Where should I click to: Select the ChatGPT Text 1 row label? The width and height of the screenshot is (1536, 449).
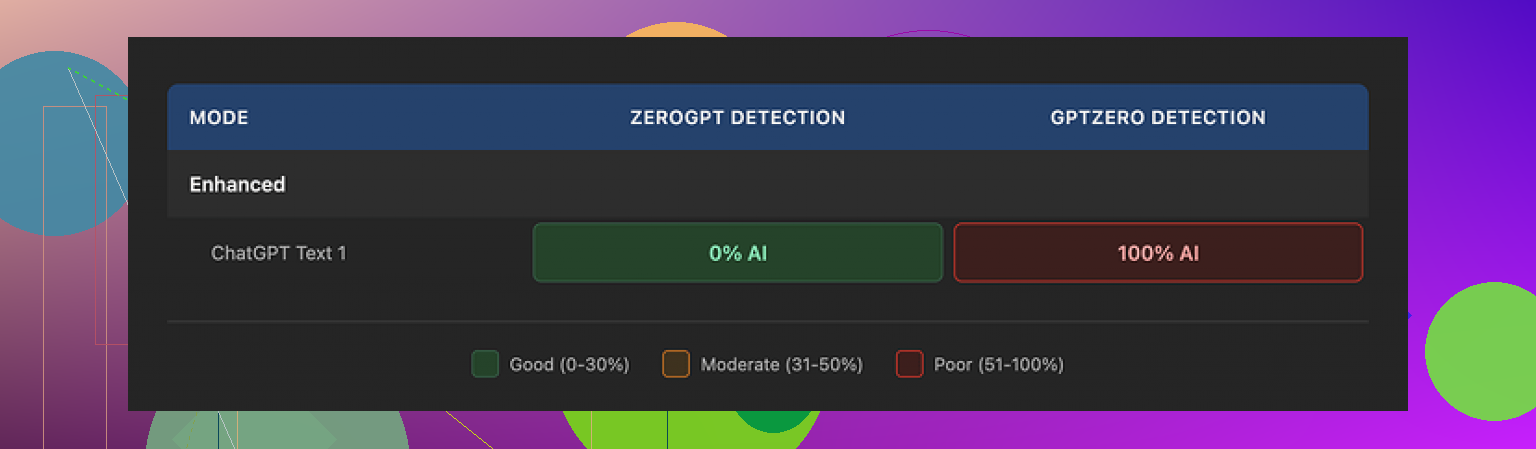click(279, 253)
